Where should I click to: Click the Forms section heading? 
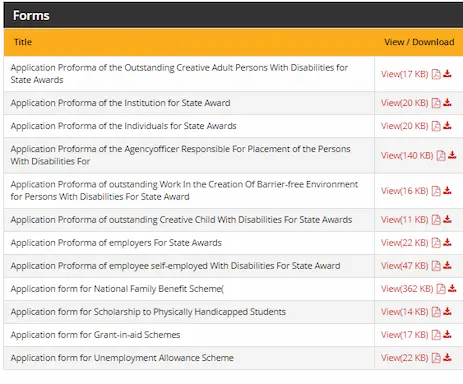[x=31, y=16]
